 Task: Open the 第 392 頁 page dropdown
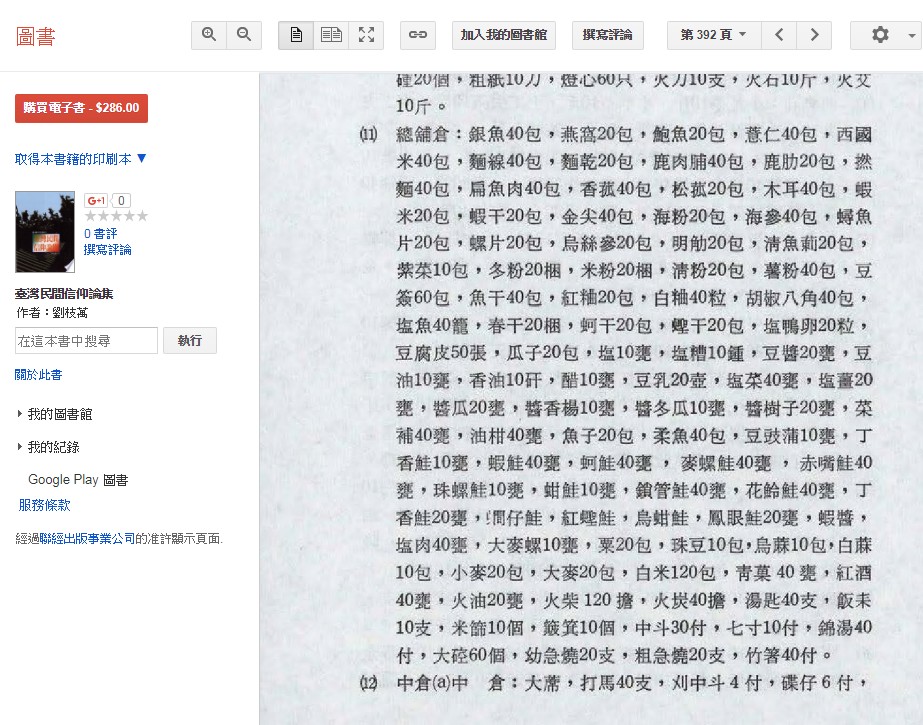[x=713, y=35]
